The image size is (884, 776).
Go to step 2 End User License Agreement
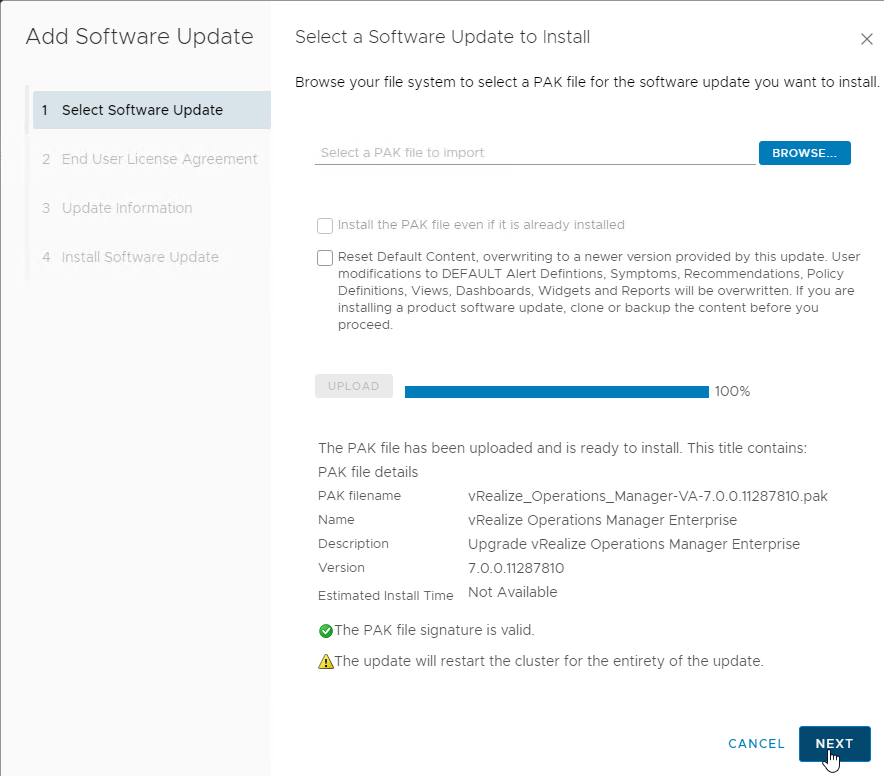point(149,159)
